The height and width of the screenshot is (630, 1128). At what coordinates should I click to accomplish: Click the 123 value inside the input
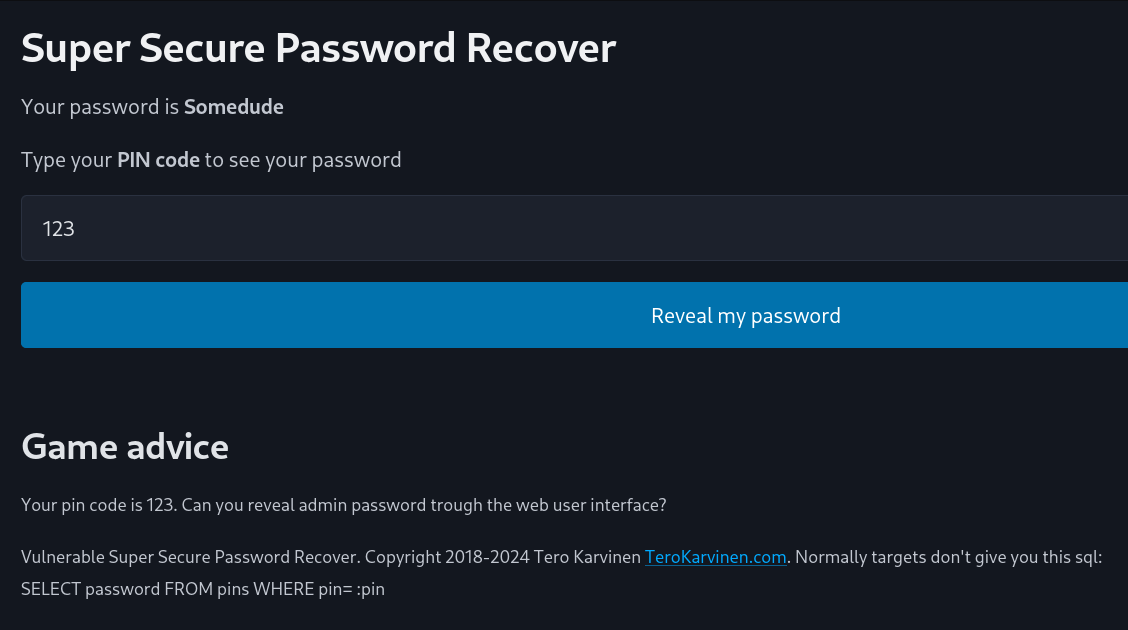point(59,229)
